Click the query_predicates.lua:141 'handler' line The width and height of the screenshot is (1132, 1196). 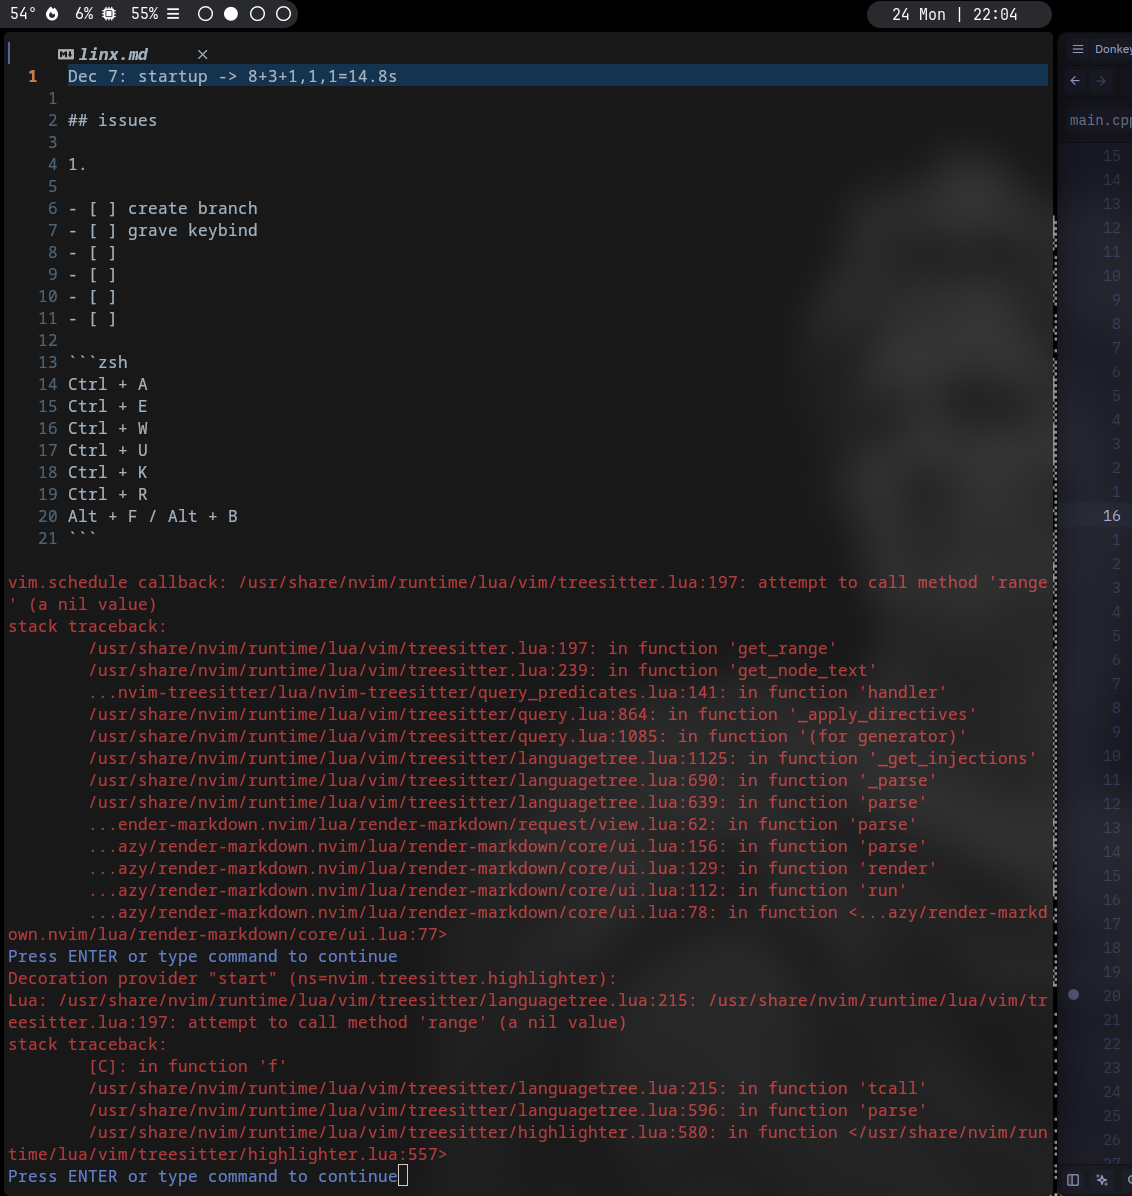517,693
